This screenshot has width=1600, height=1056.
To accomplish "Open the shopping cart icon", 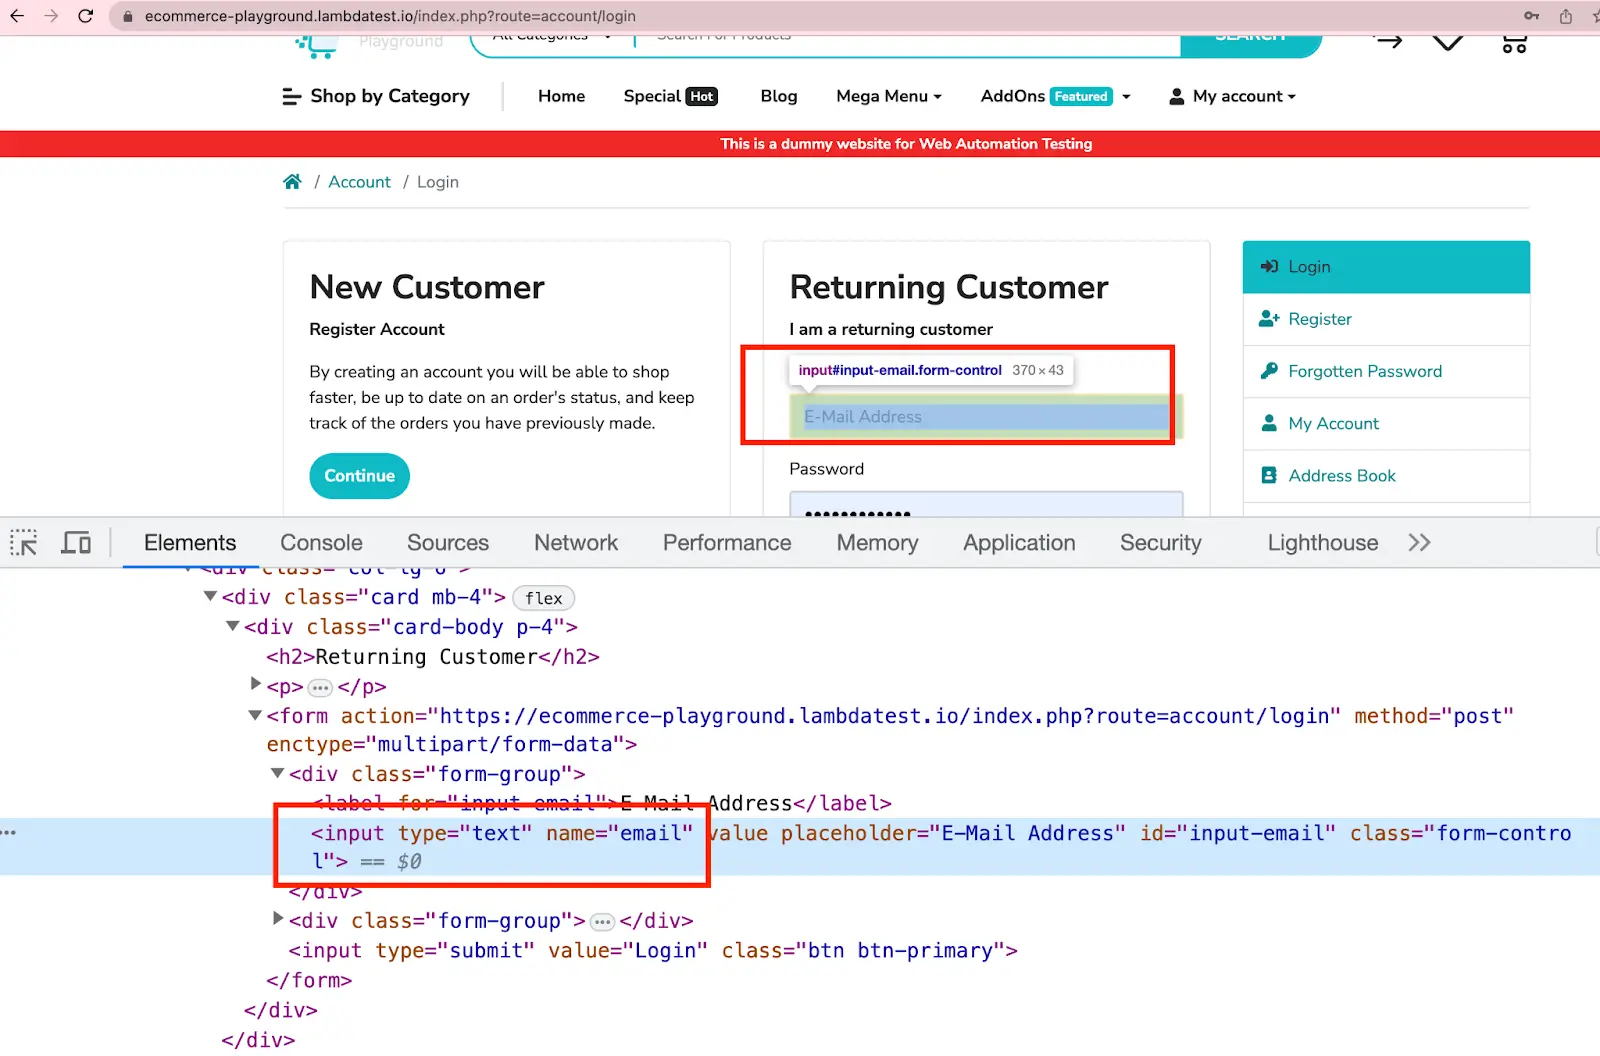I will 1514,43.
